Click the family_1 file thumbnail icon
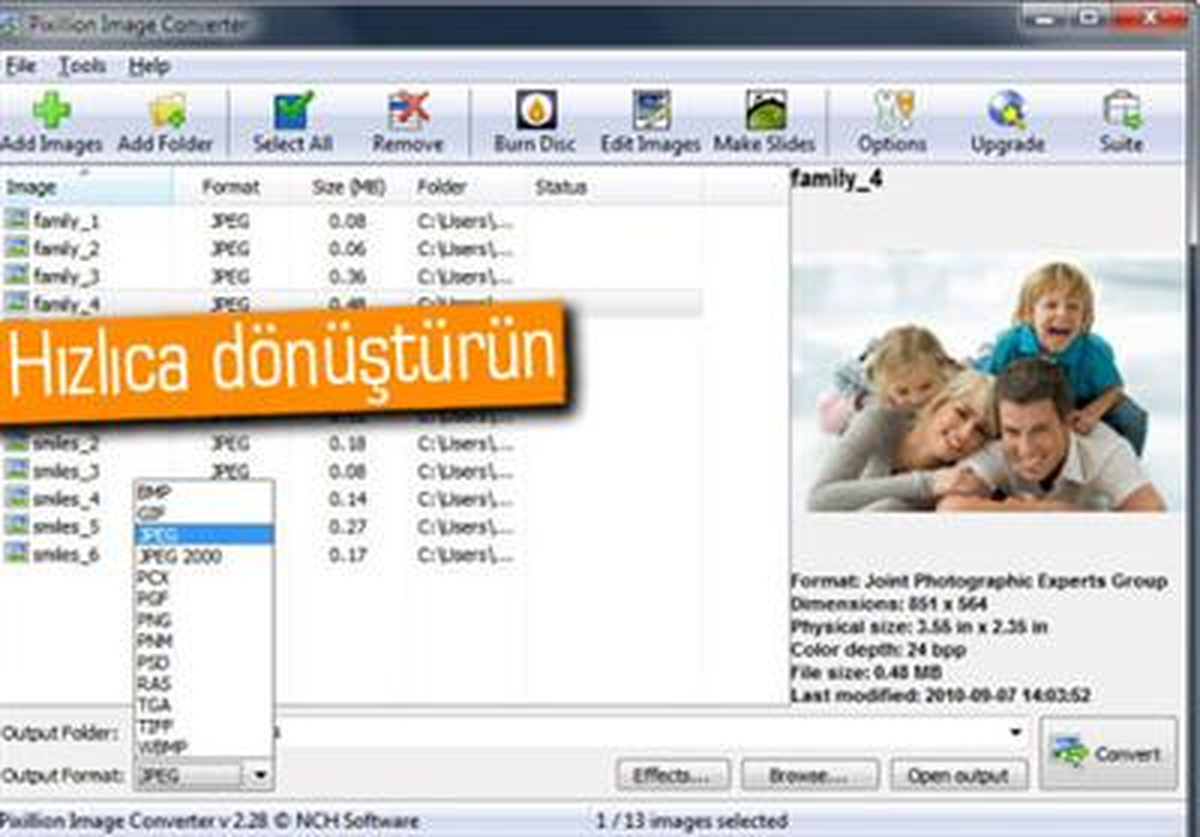This screenshot has width=1200, height=837. click(x=16, y=220)
